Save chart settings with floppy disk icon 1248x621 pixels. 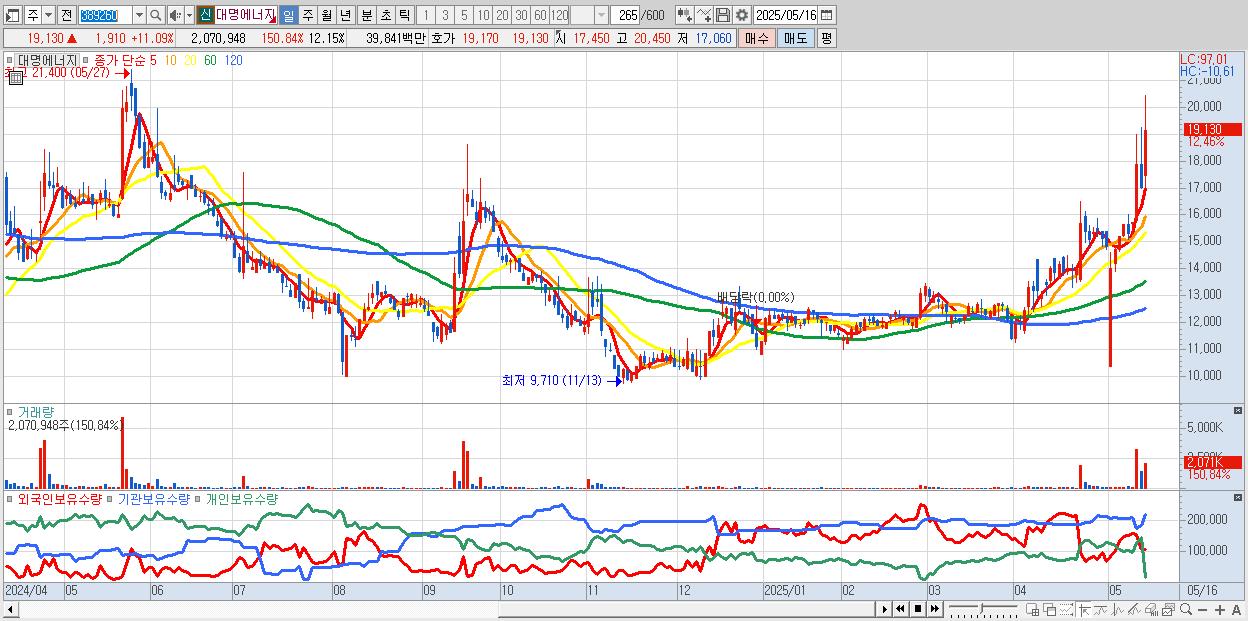click(x=723, y=15)
